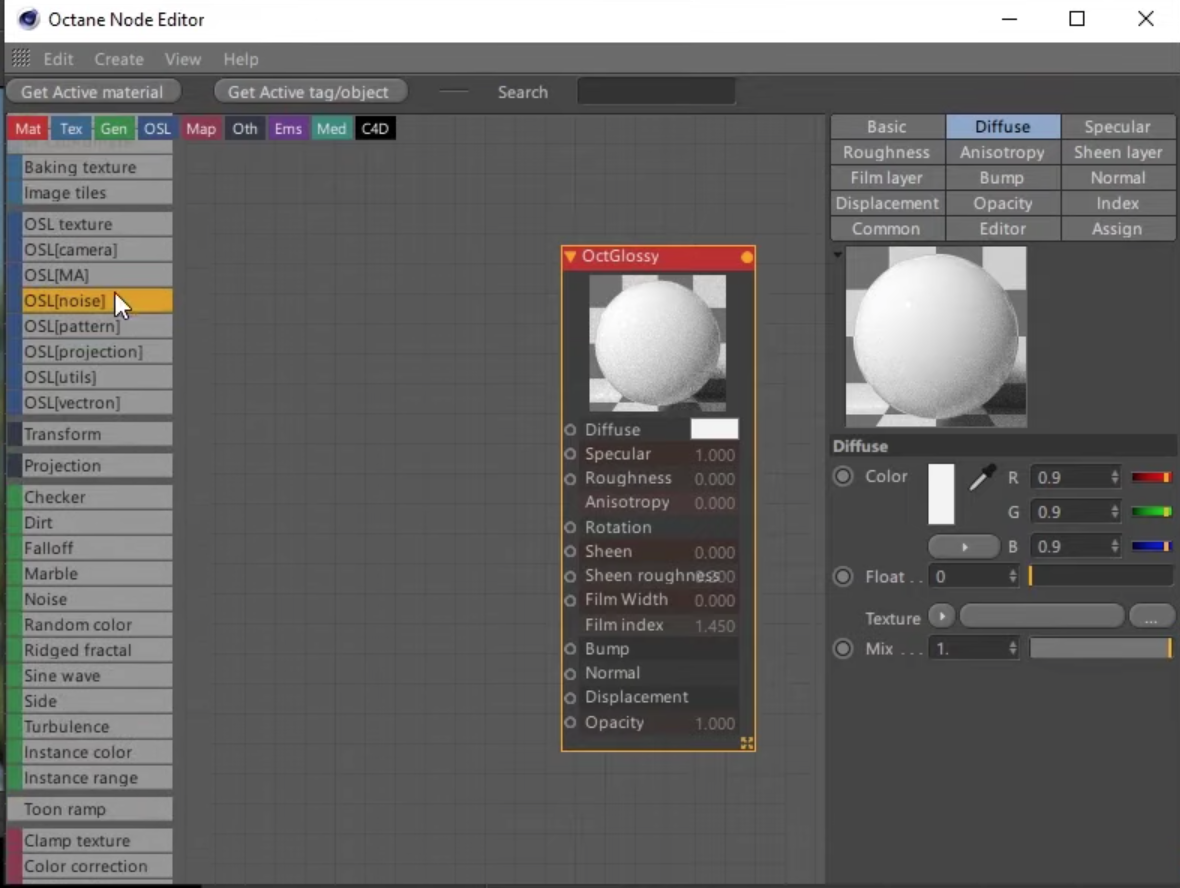The image size is (1180, 888).
Task: Pick color with the eyedropper tool
Action: [x=981, y=477]
